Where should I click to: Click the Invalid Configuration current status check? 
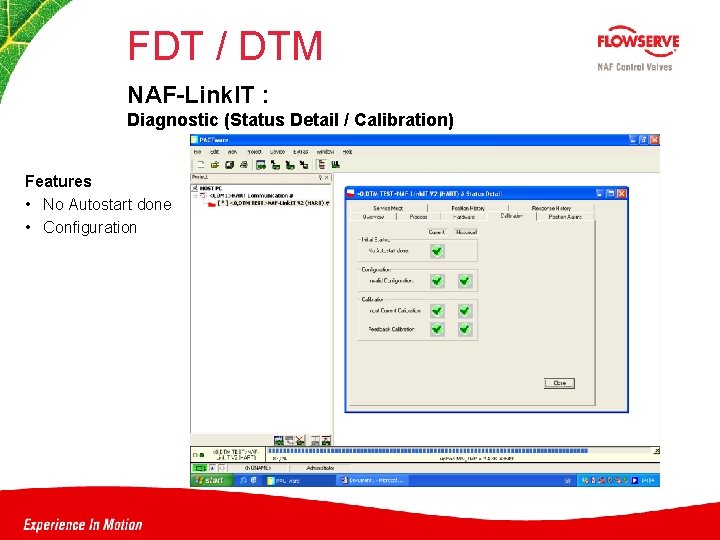437,281
